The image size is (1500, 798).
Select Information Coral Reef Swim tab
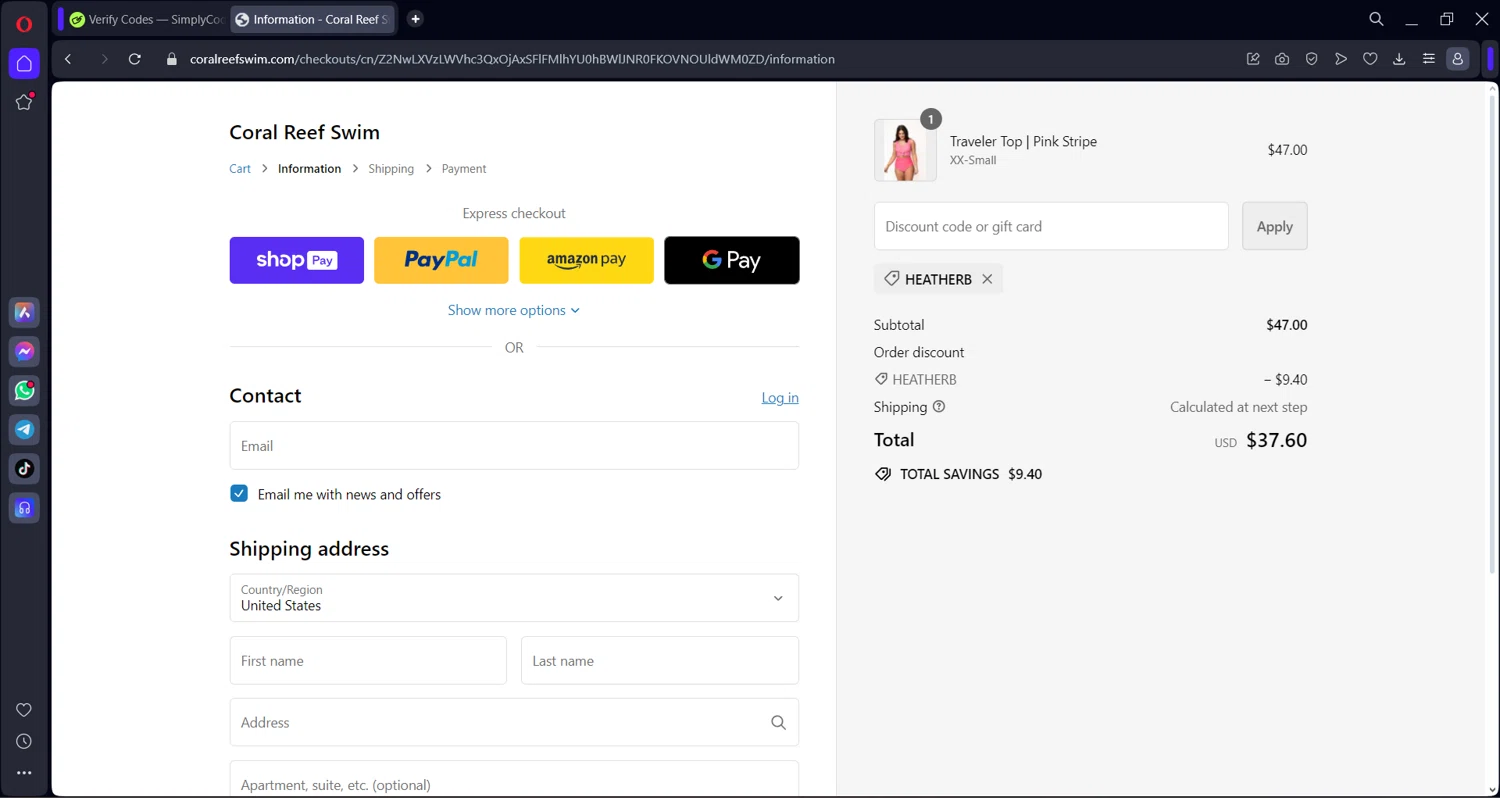[x=312, y=19]
